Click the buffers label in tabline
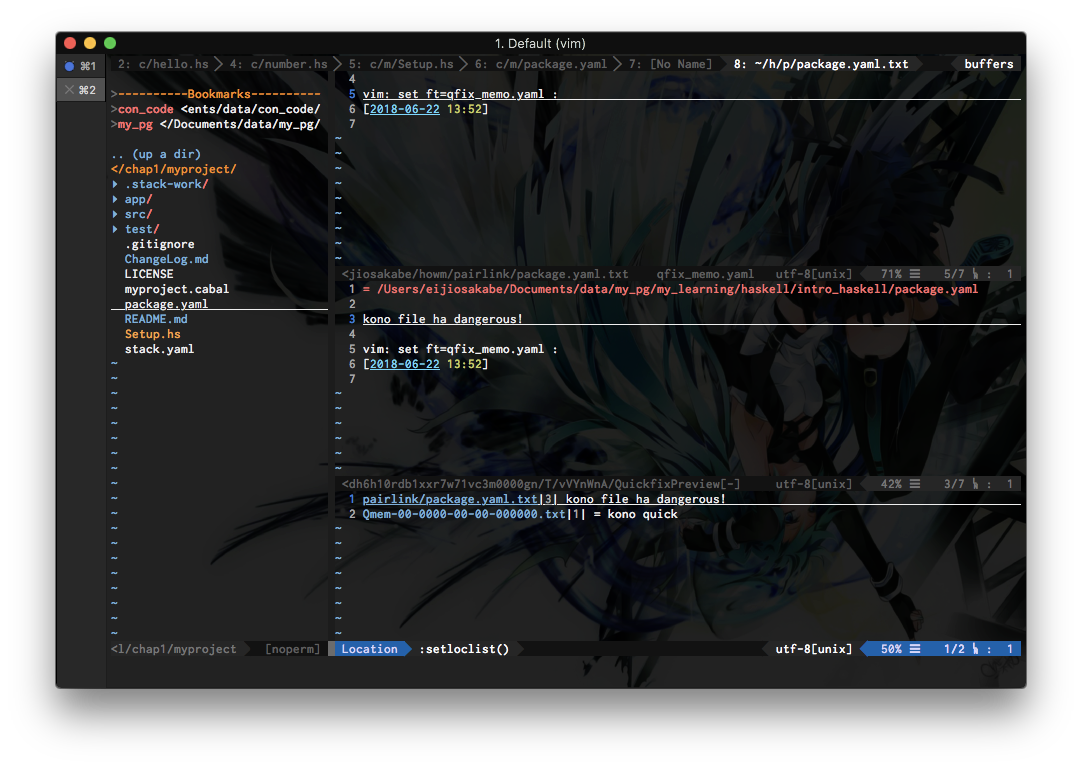Screen dimensions: 1082x768 pos(988,64)
